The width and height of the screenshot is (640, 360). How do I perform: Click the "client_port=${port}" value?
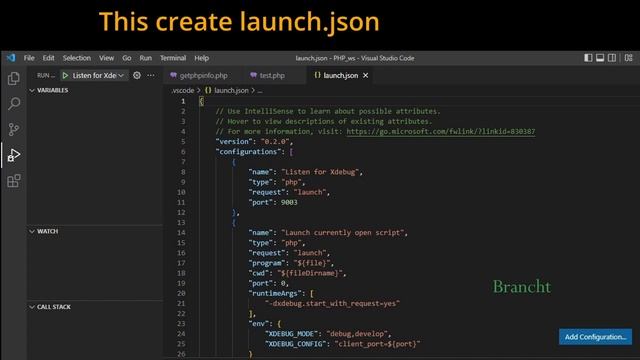(x=378, y=344)
